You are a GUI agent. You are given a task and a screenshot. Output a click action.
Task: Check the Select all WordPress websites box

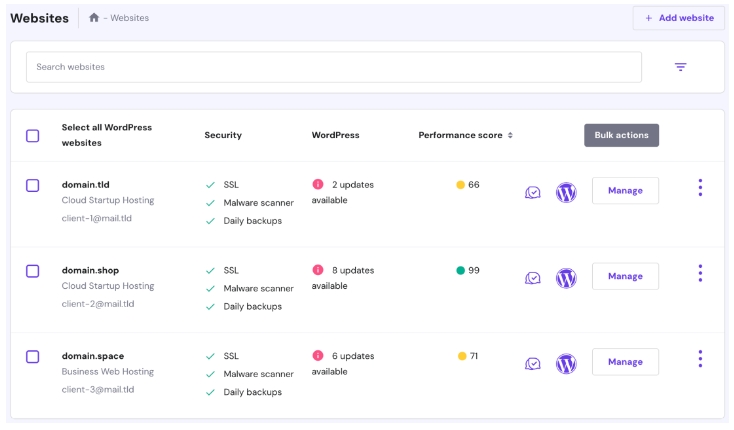click(x=33, y=136)
